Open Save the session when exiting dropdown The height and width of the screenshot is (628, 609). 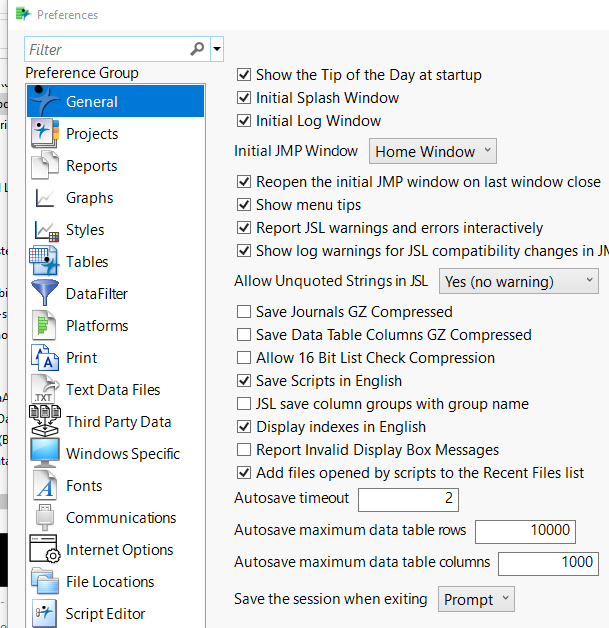[477, 600]
